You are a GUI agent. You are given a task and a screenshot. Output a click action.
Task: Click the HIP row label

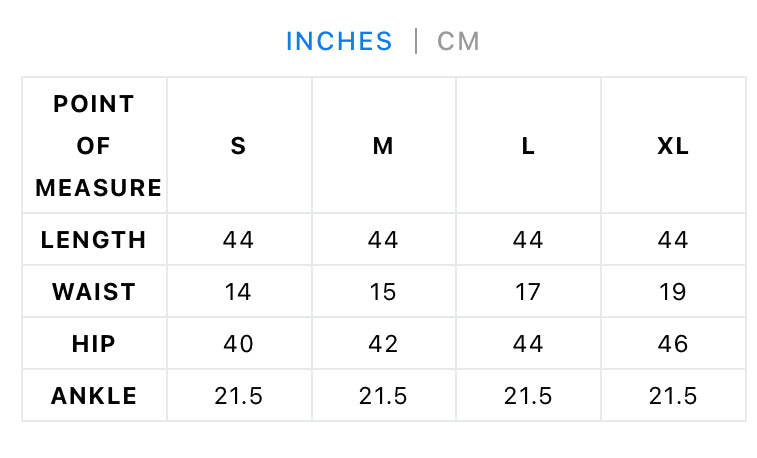(x=94, y=344)
